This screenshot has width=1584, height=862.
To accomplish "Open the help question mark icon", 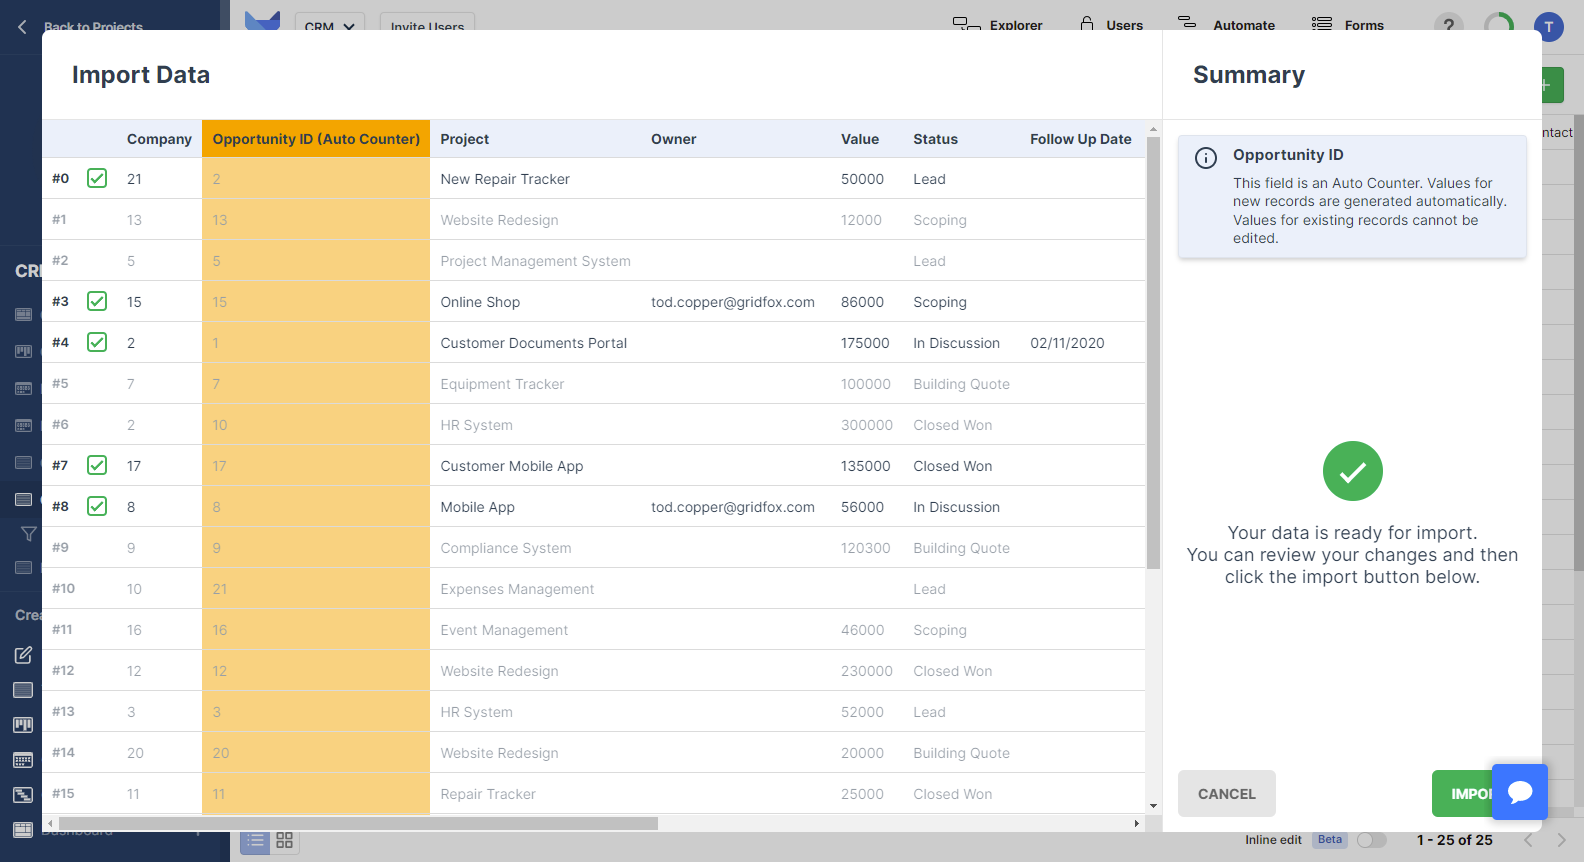I will coord(1448,25).
